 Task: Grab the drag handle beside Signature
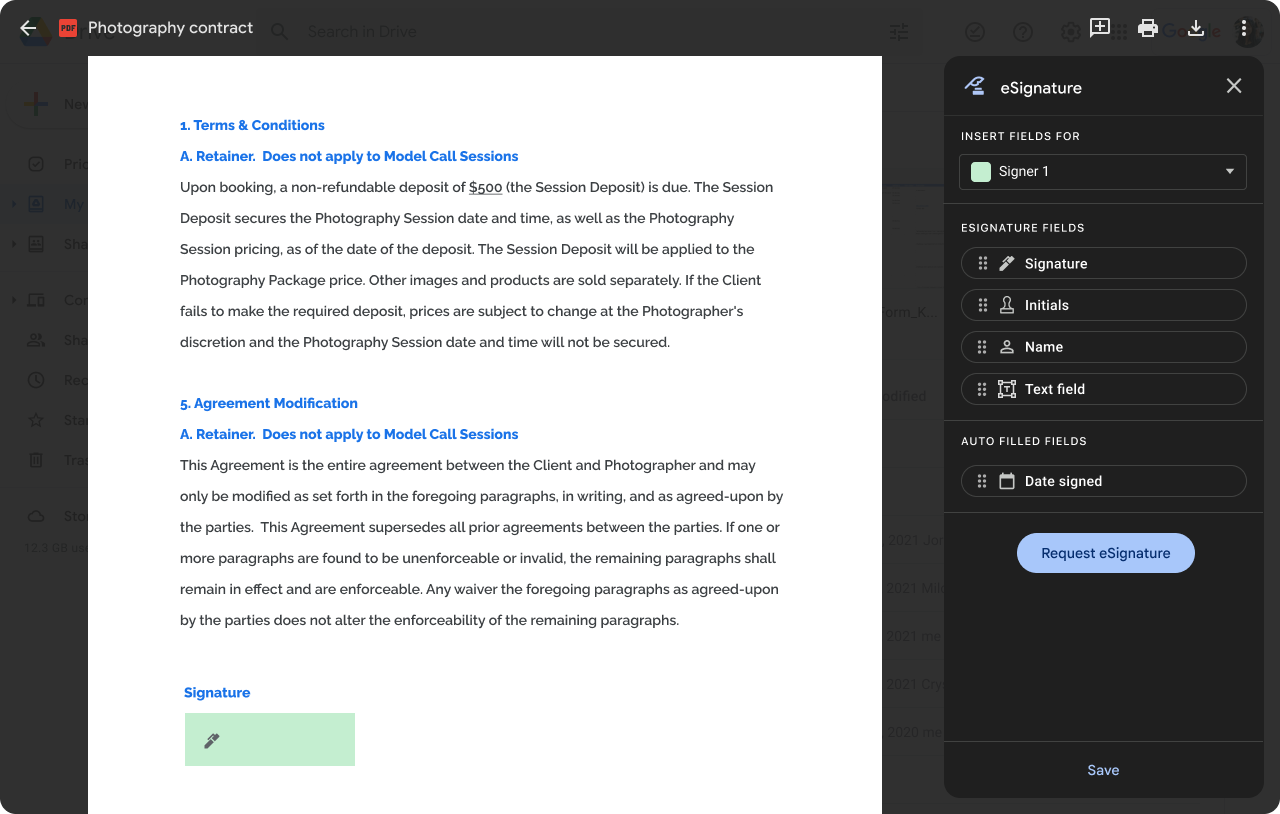pyautogui.click(x=983, y=264)
